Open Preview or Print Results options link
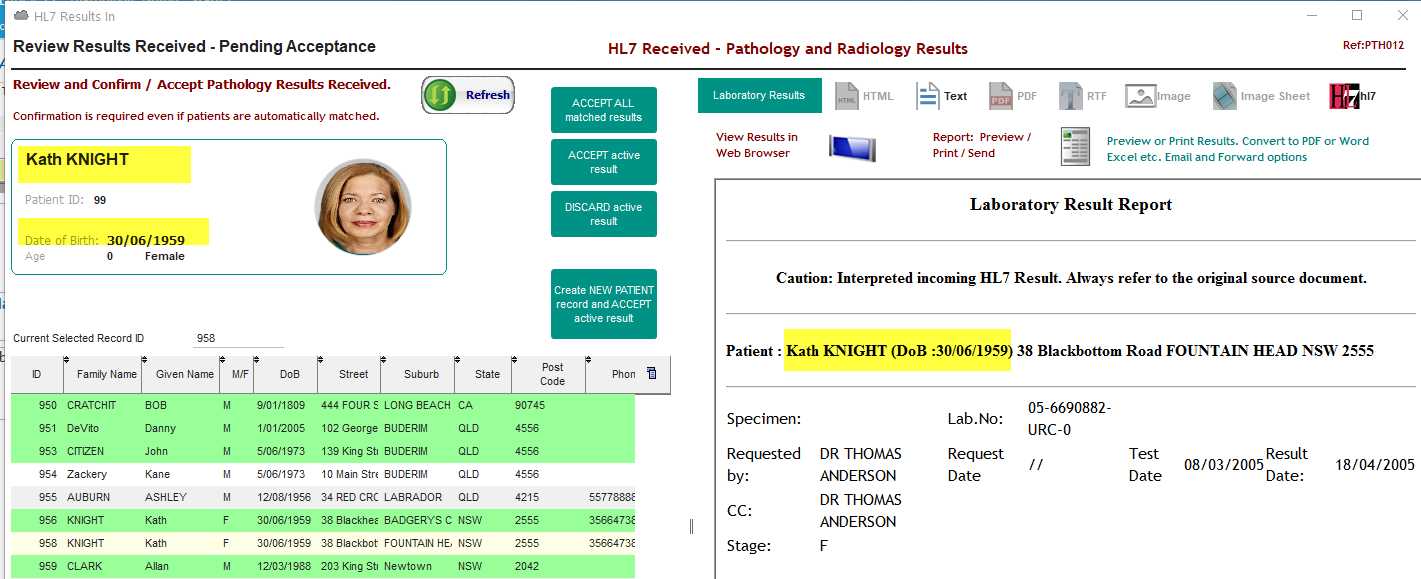The width and height of the screenshot is (1421, 579). click(1237, 149)
